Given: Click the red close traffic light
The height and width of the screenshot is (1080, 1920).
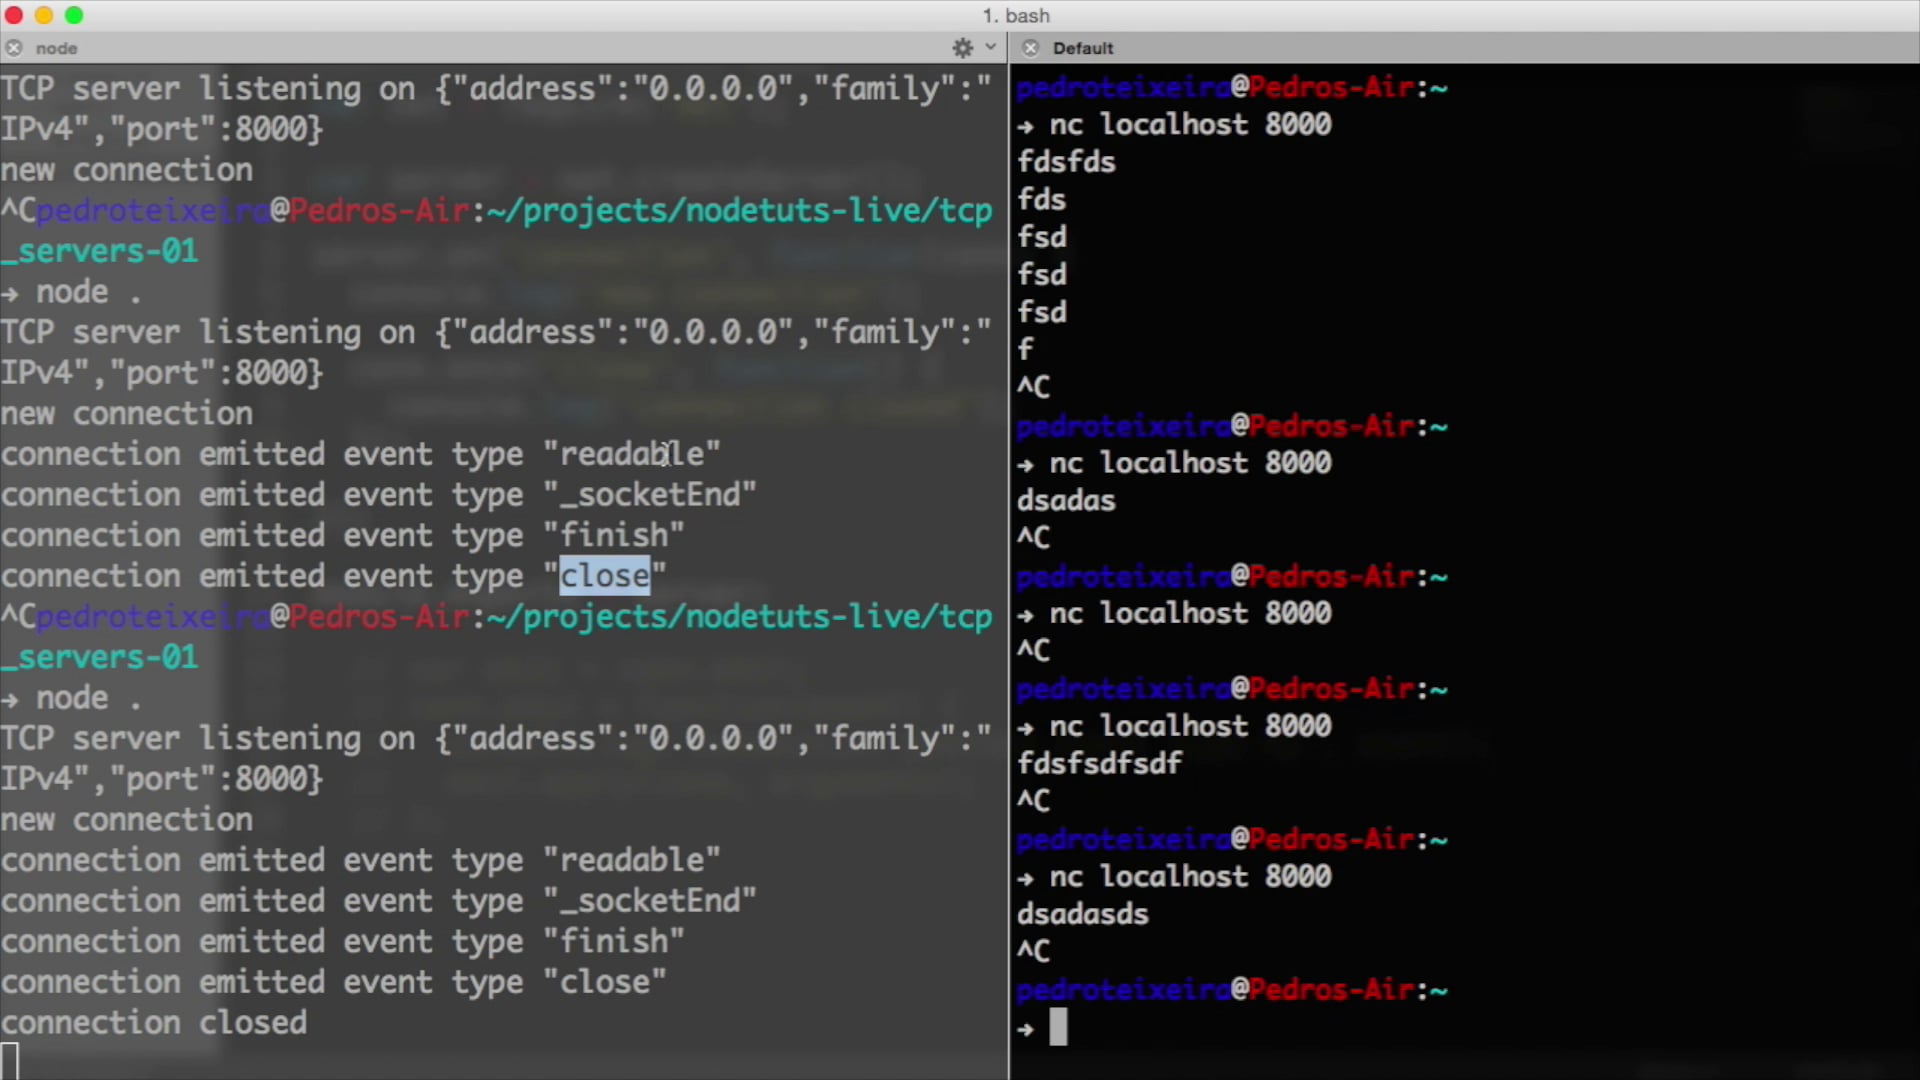Looking at the screenshot, I should click(x=13, y=15).
